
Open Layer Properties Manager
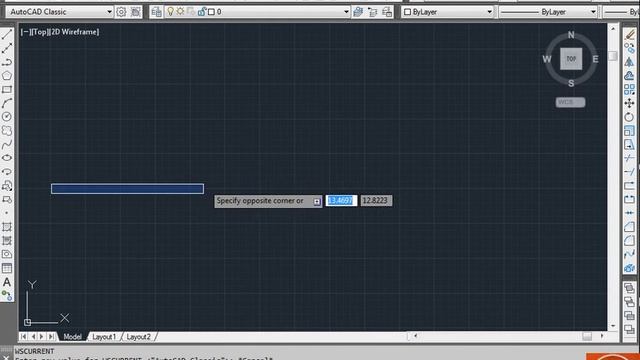pos(156,12)
